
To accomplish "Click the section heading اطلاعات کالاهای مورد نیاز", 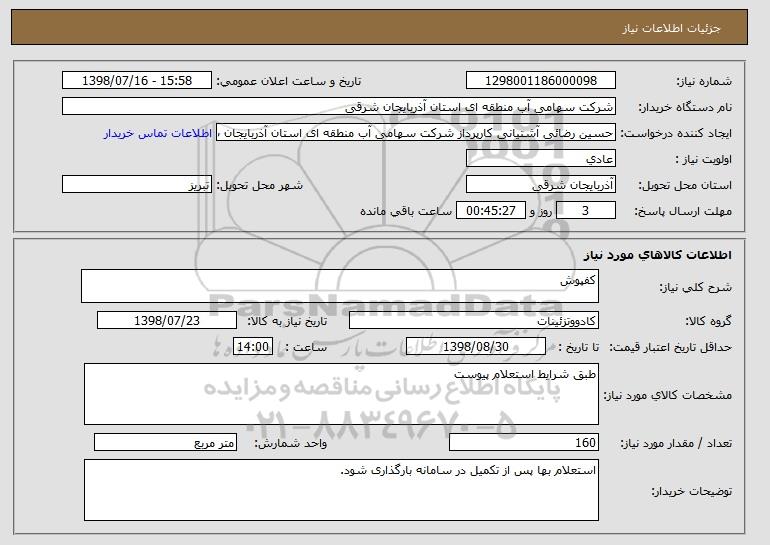I will pyautogui.click(x=658, y=255).
